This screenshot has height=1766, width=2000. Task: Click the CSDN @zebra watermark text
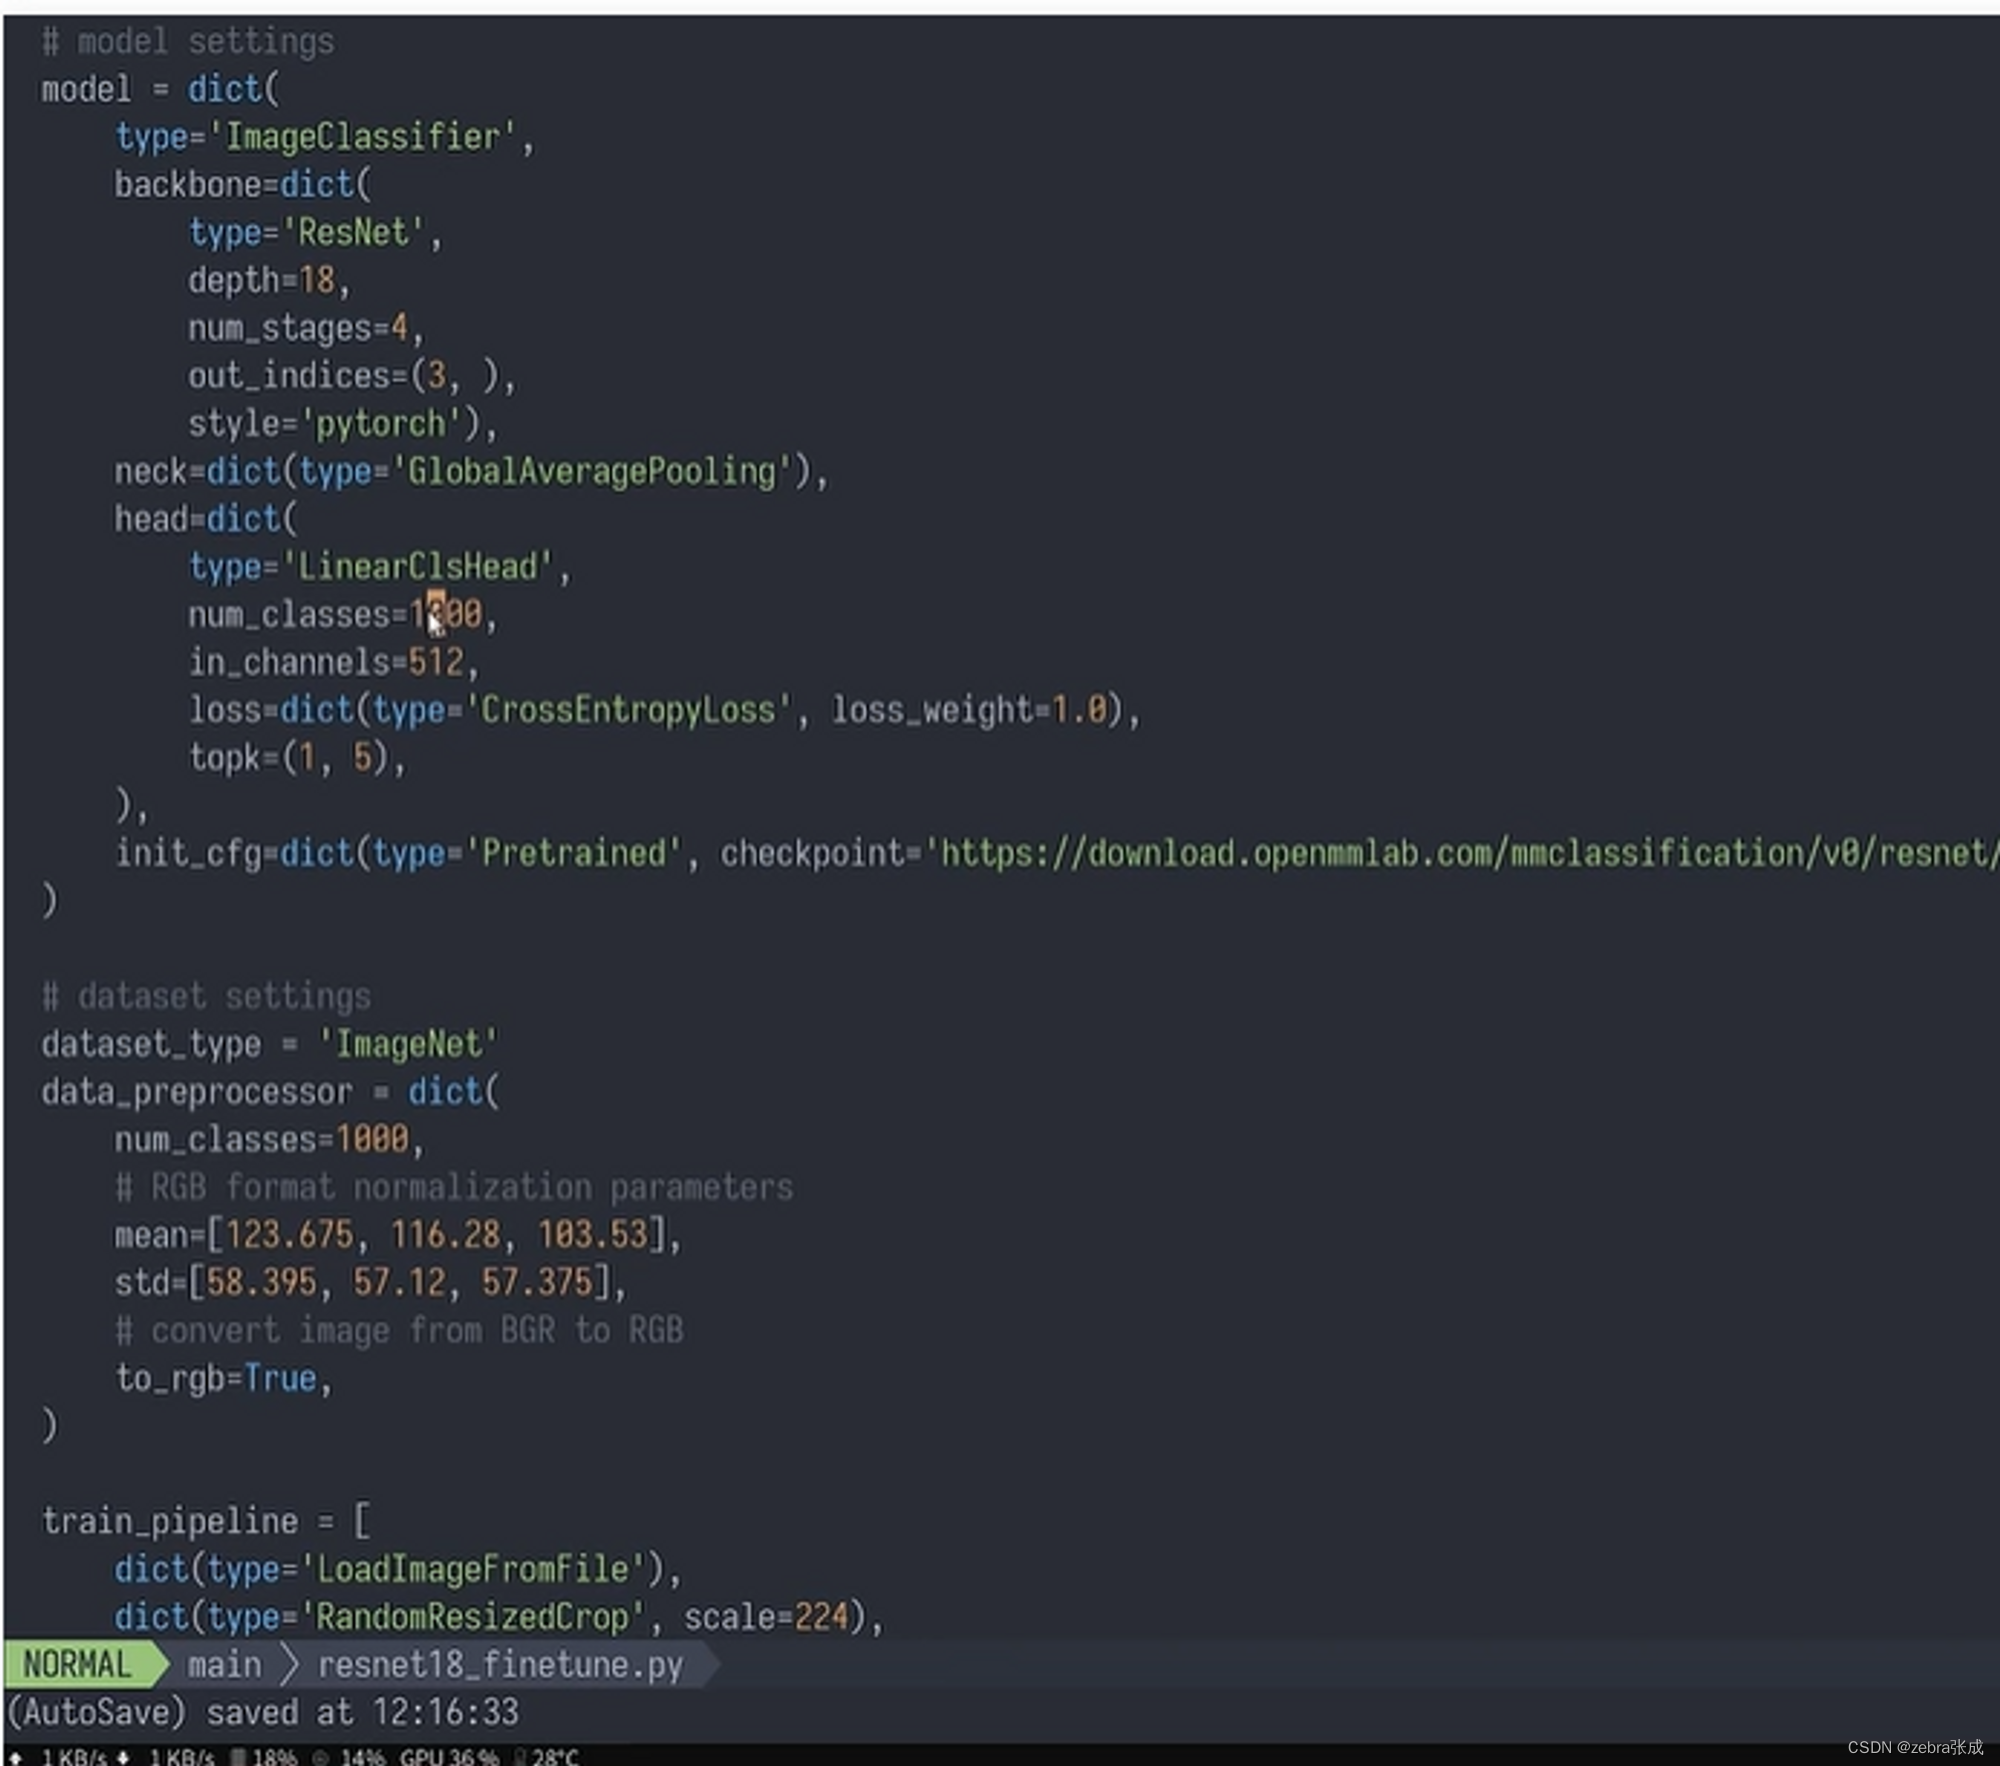point(1914,1747)
